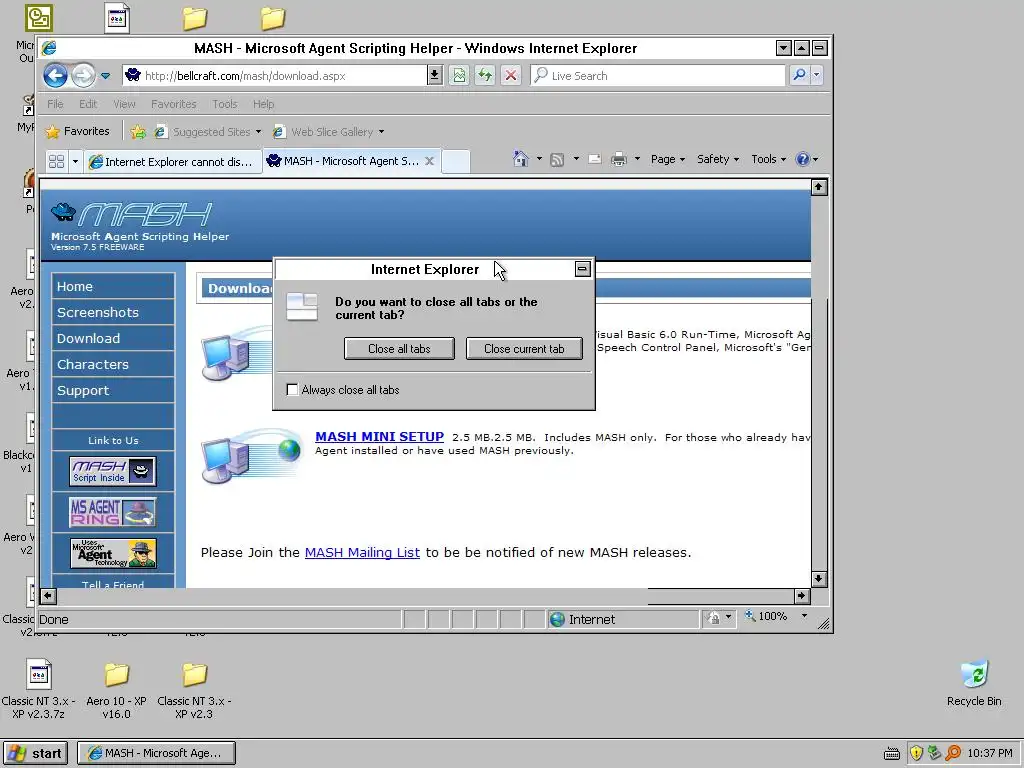1024x768 pixels.
Task: Click the MASH MINI SETUP link
Action: [379, 436]
